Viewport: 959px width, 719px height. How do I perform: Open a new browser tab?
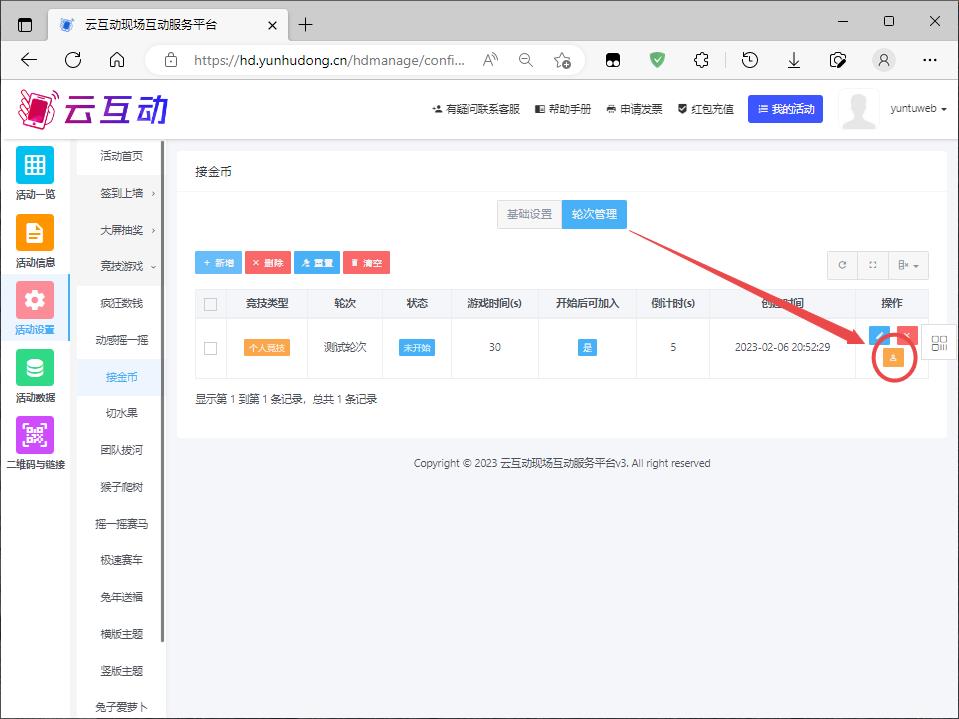305,25
